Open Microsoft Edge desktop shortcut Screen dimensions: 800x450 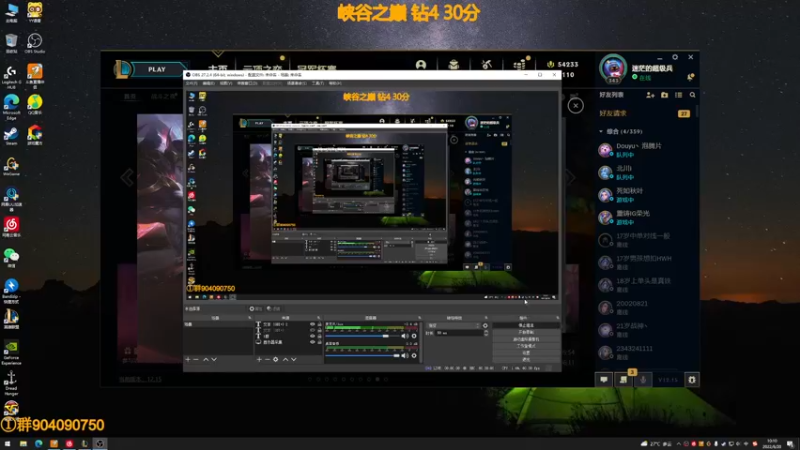pos(11,107)
